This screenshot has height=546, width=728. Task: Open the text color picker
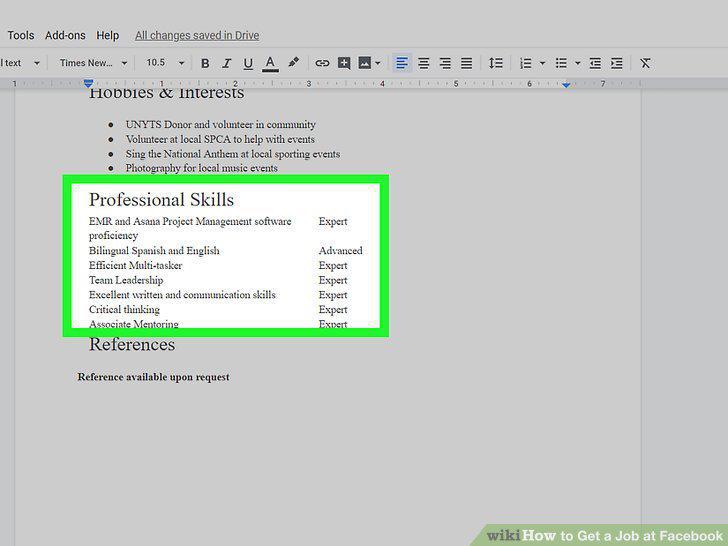270,63
